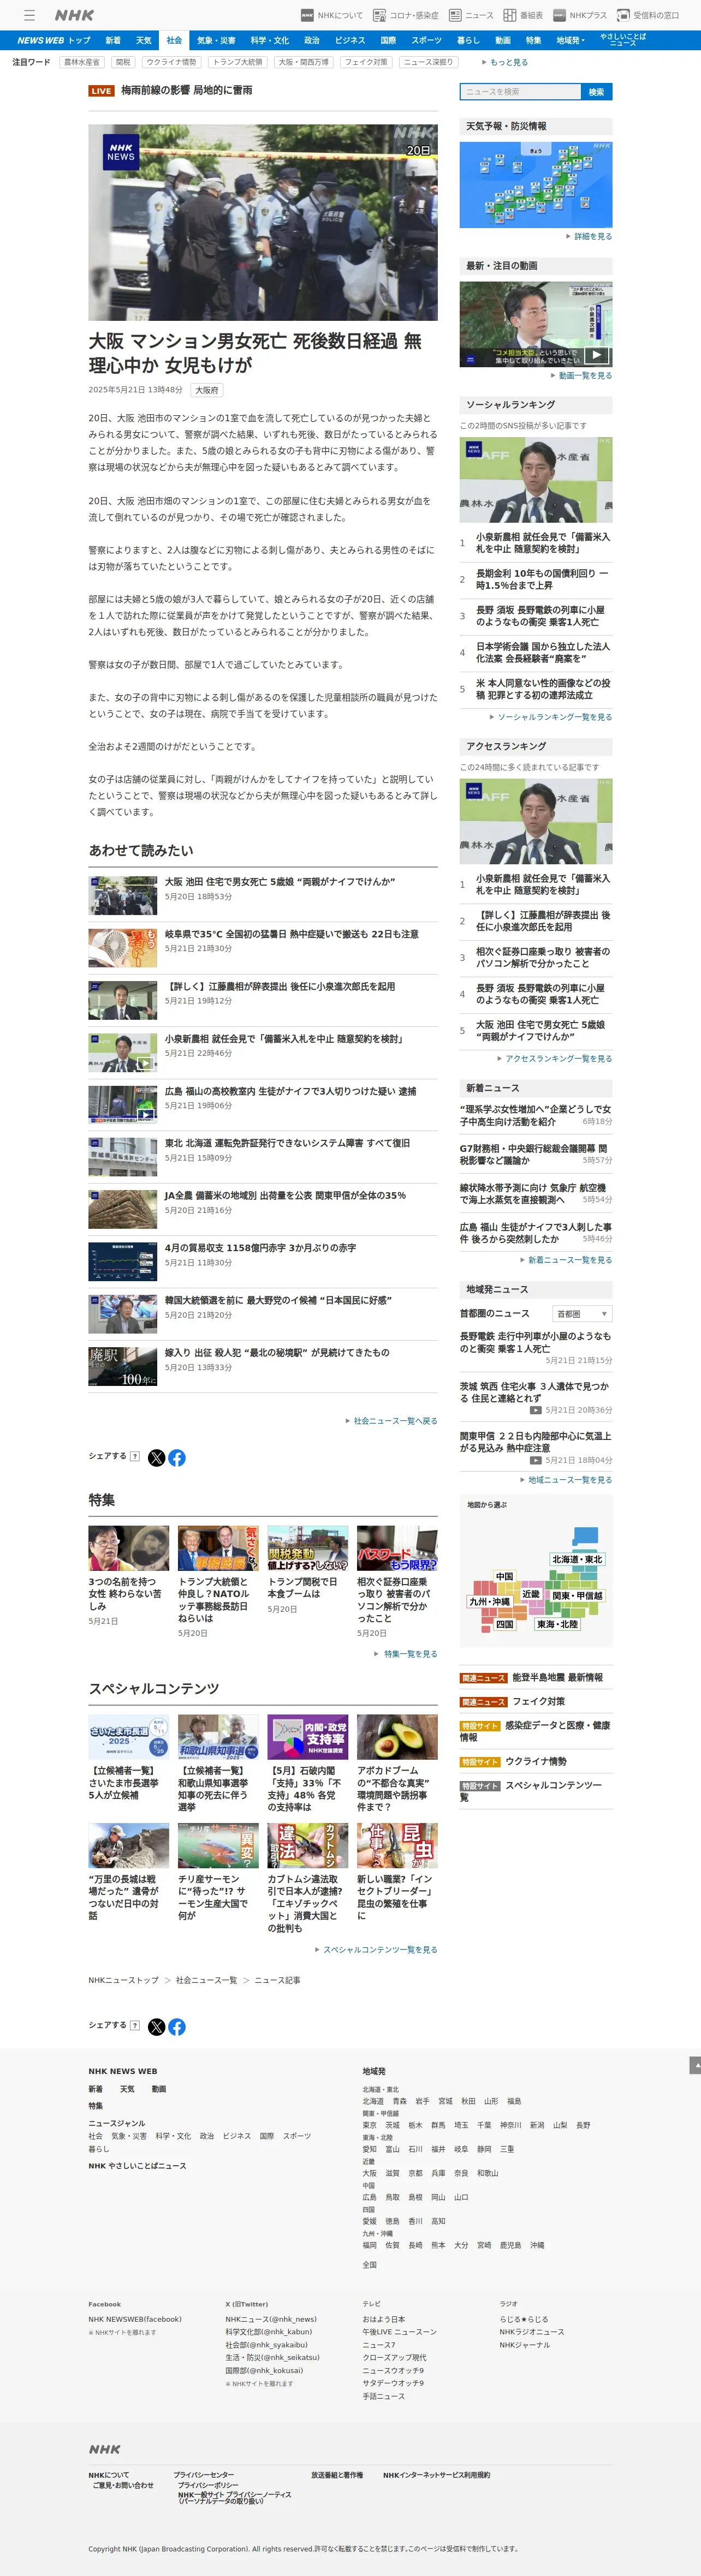Share on X icon near the footer
Screen dimensions: 701x2576
(156, 2027)
